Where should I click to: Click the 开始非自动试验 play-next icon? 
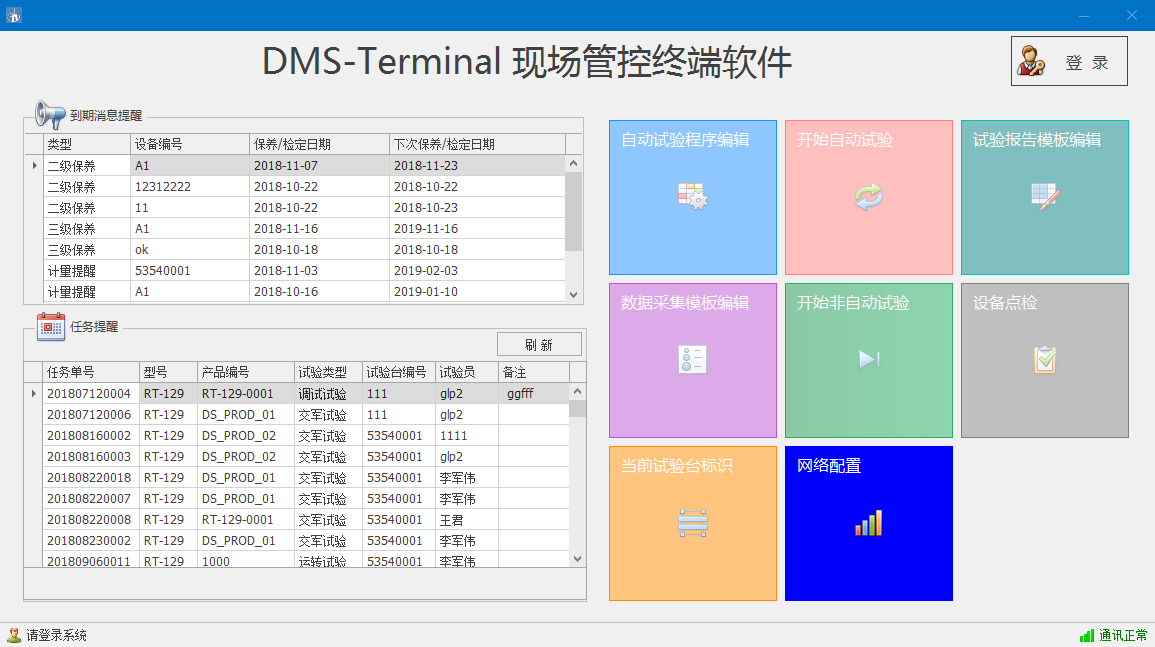coord(869,359)
